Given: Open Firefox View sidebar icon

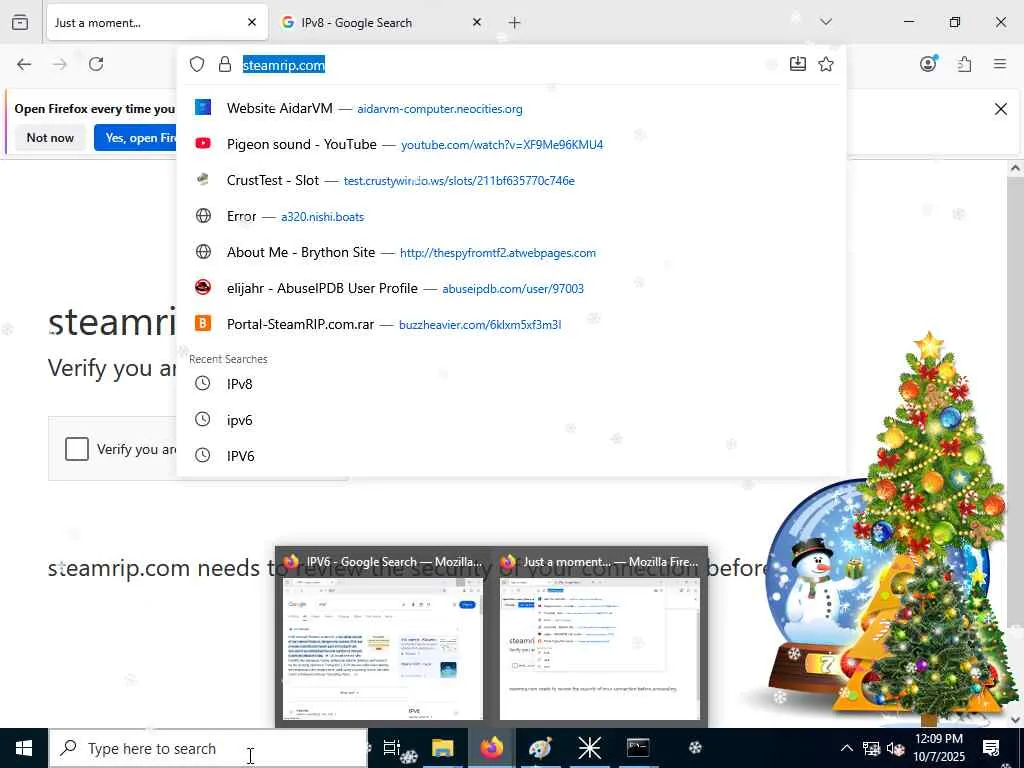Looking at the screenshot, I should pos(20,22).
